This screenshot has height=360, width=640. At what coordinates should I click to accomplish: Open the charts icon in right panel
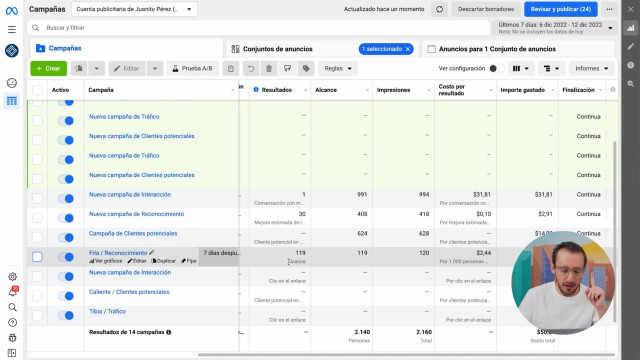(x=631, y=28)
